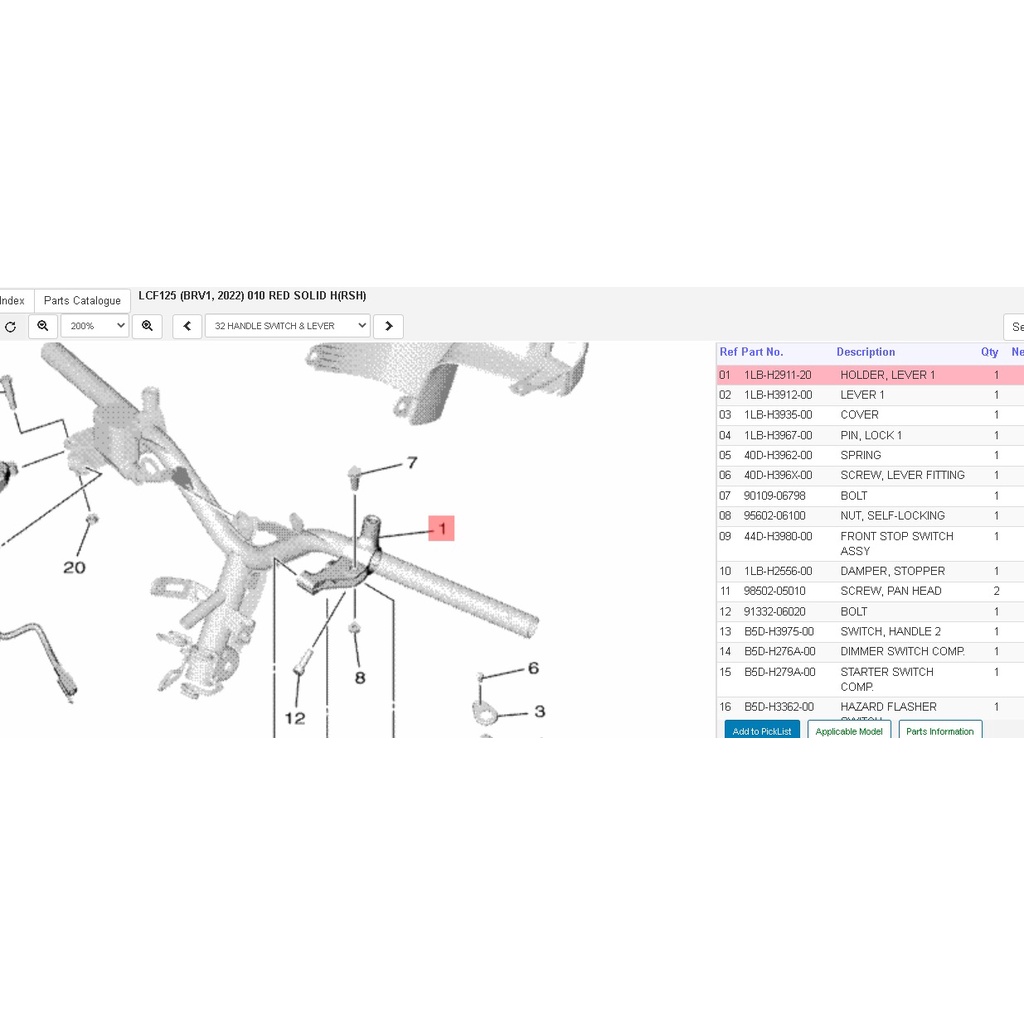Go to the next diagram section
This screenshot has height=1024, width=1024.
389,326
